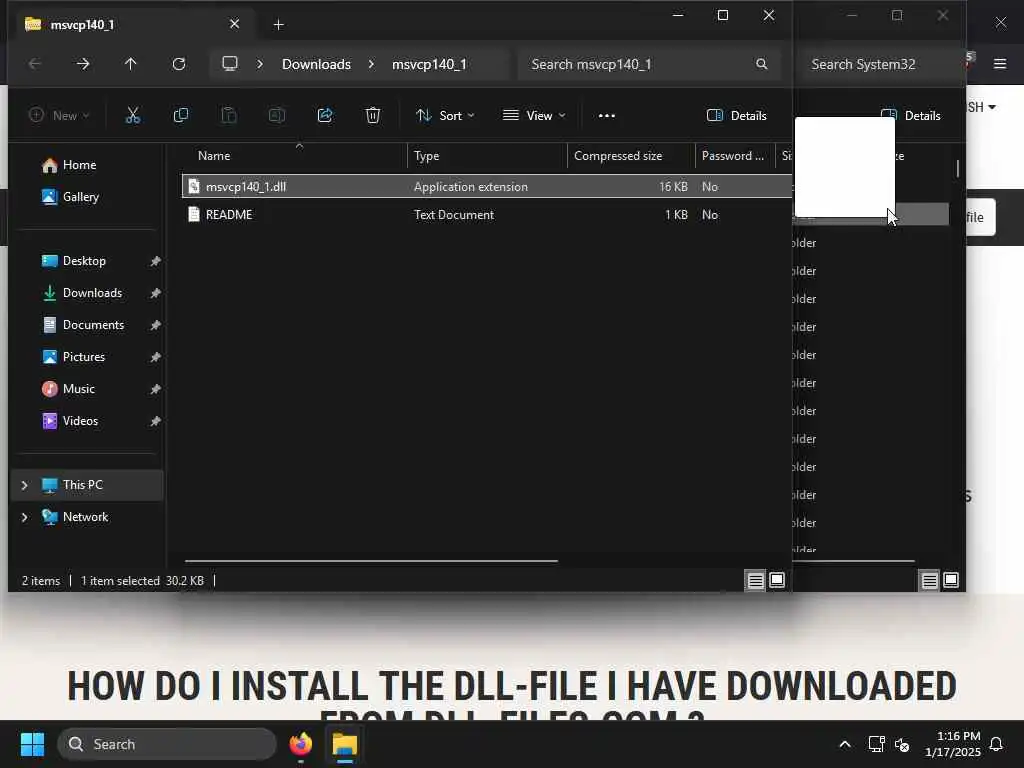
Task: Sort by Compressed size column header
Action: (x=631, y=156)
